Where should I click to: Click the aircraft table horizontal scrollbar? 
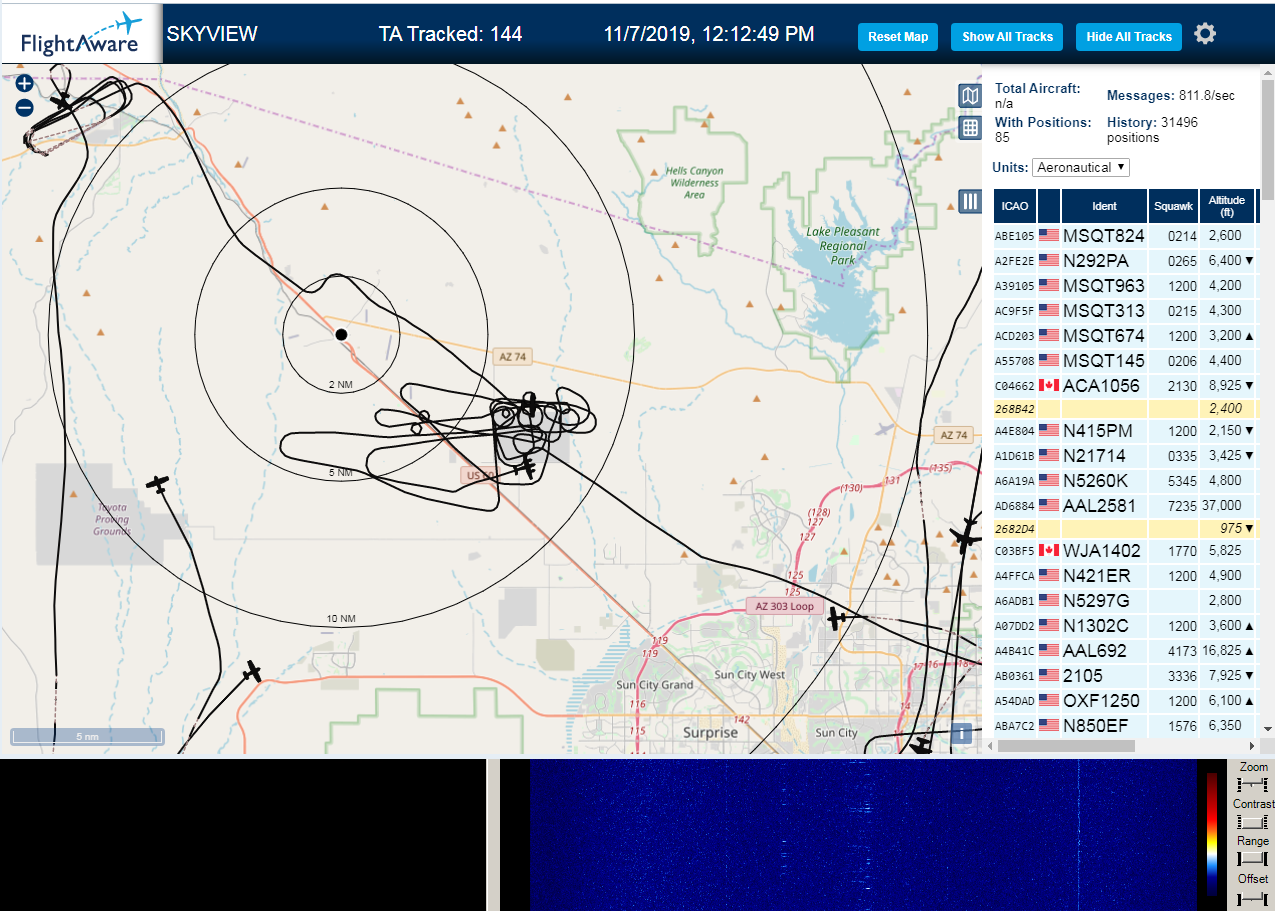[x=1066, y=746]
